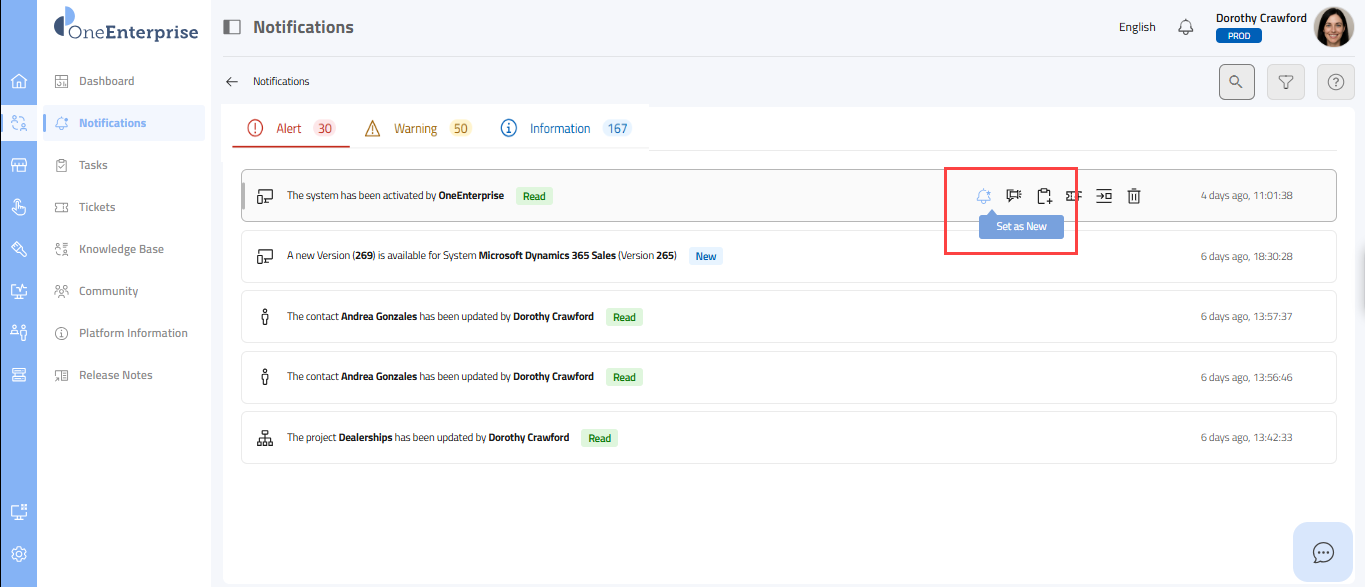Screen dimensions: 1365x587
Task: Open the English language selector
Action: tap(1137, 28)
